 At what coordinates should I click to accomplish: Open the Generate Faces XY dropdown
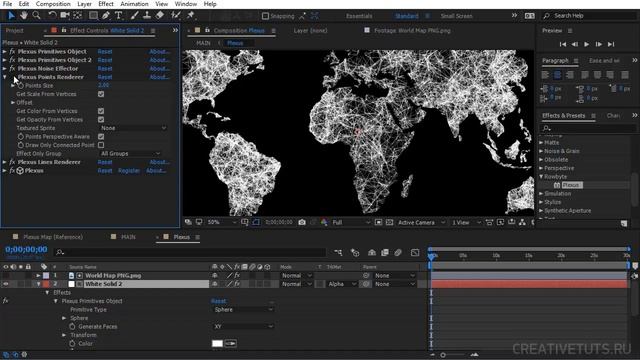pos(243,327)
